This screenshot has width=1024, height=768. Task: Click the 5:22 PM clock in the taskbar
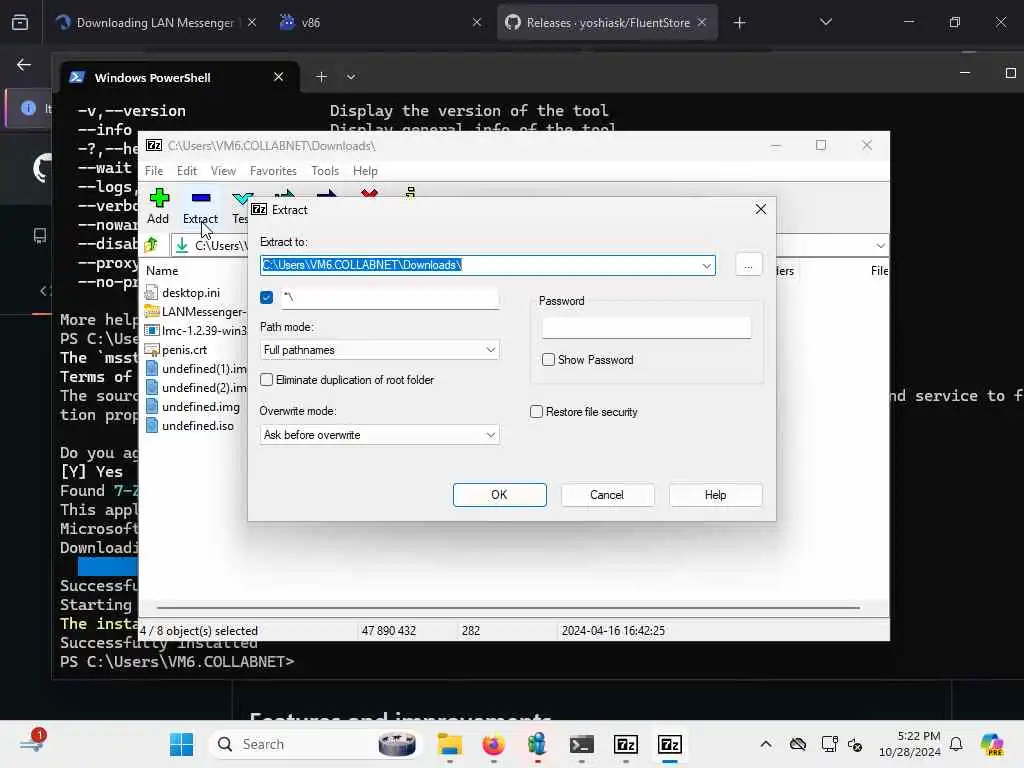pos(918,736)
